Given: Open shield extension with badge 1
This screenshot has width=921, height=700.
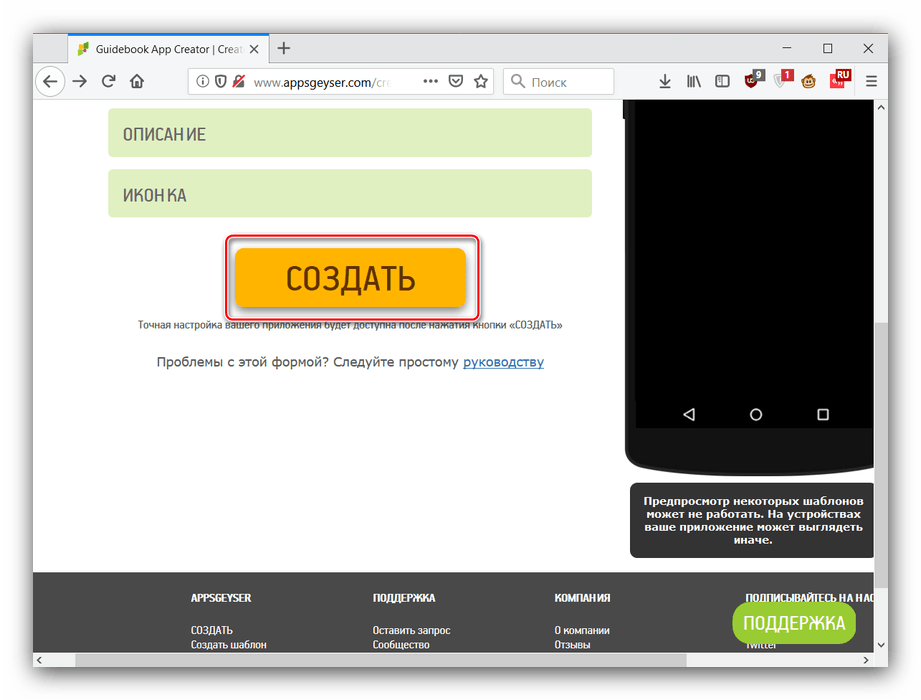Looking at the screenshot, I should point(783,79).
